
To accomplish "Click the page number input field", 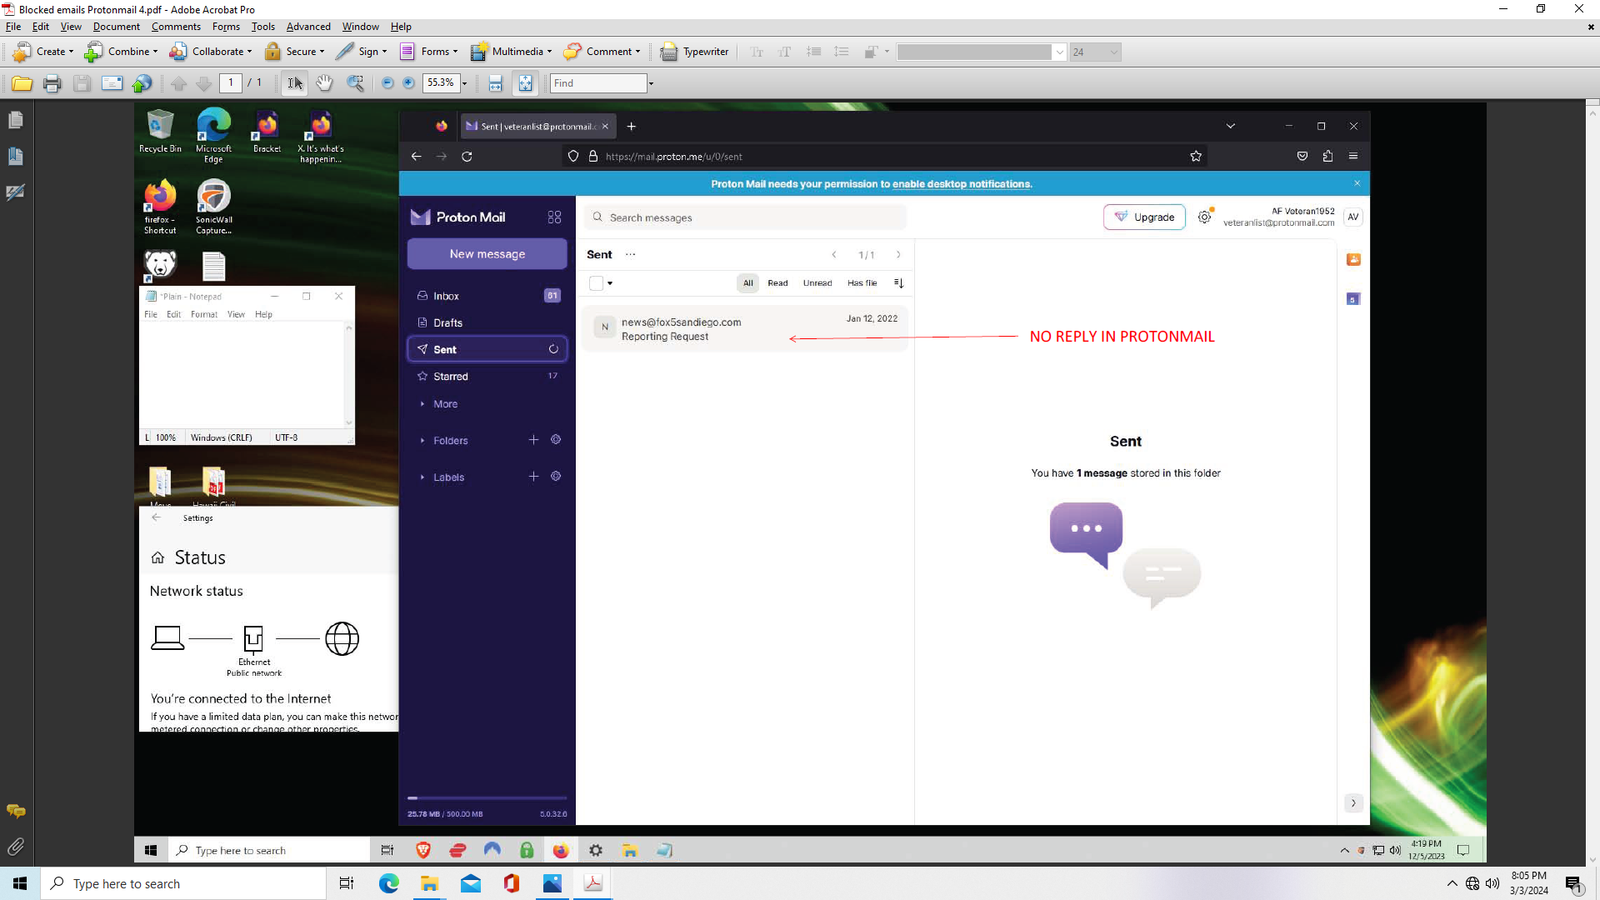I will (x=231, y=83).
